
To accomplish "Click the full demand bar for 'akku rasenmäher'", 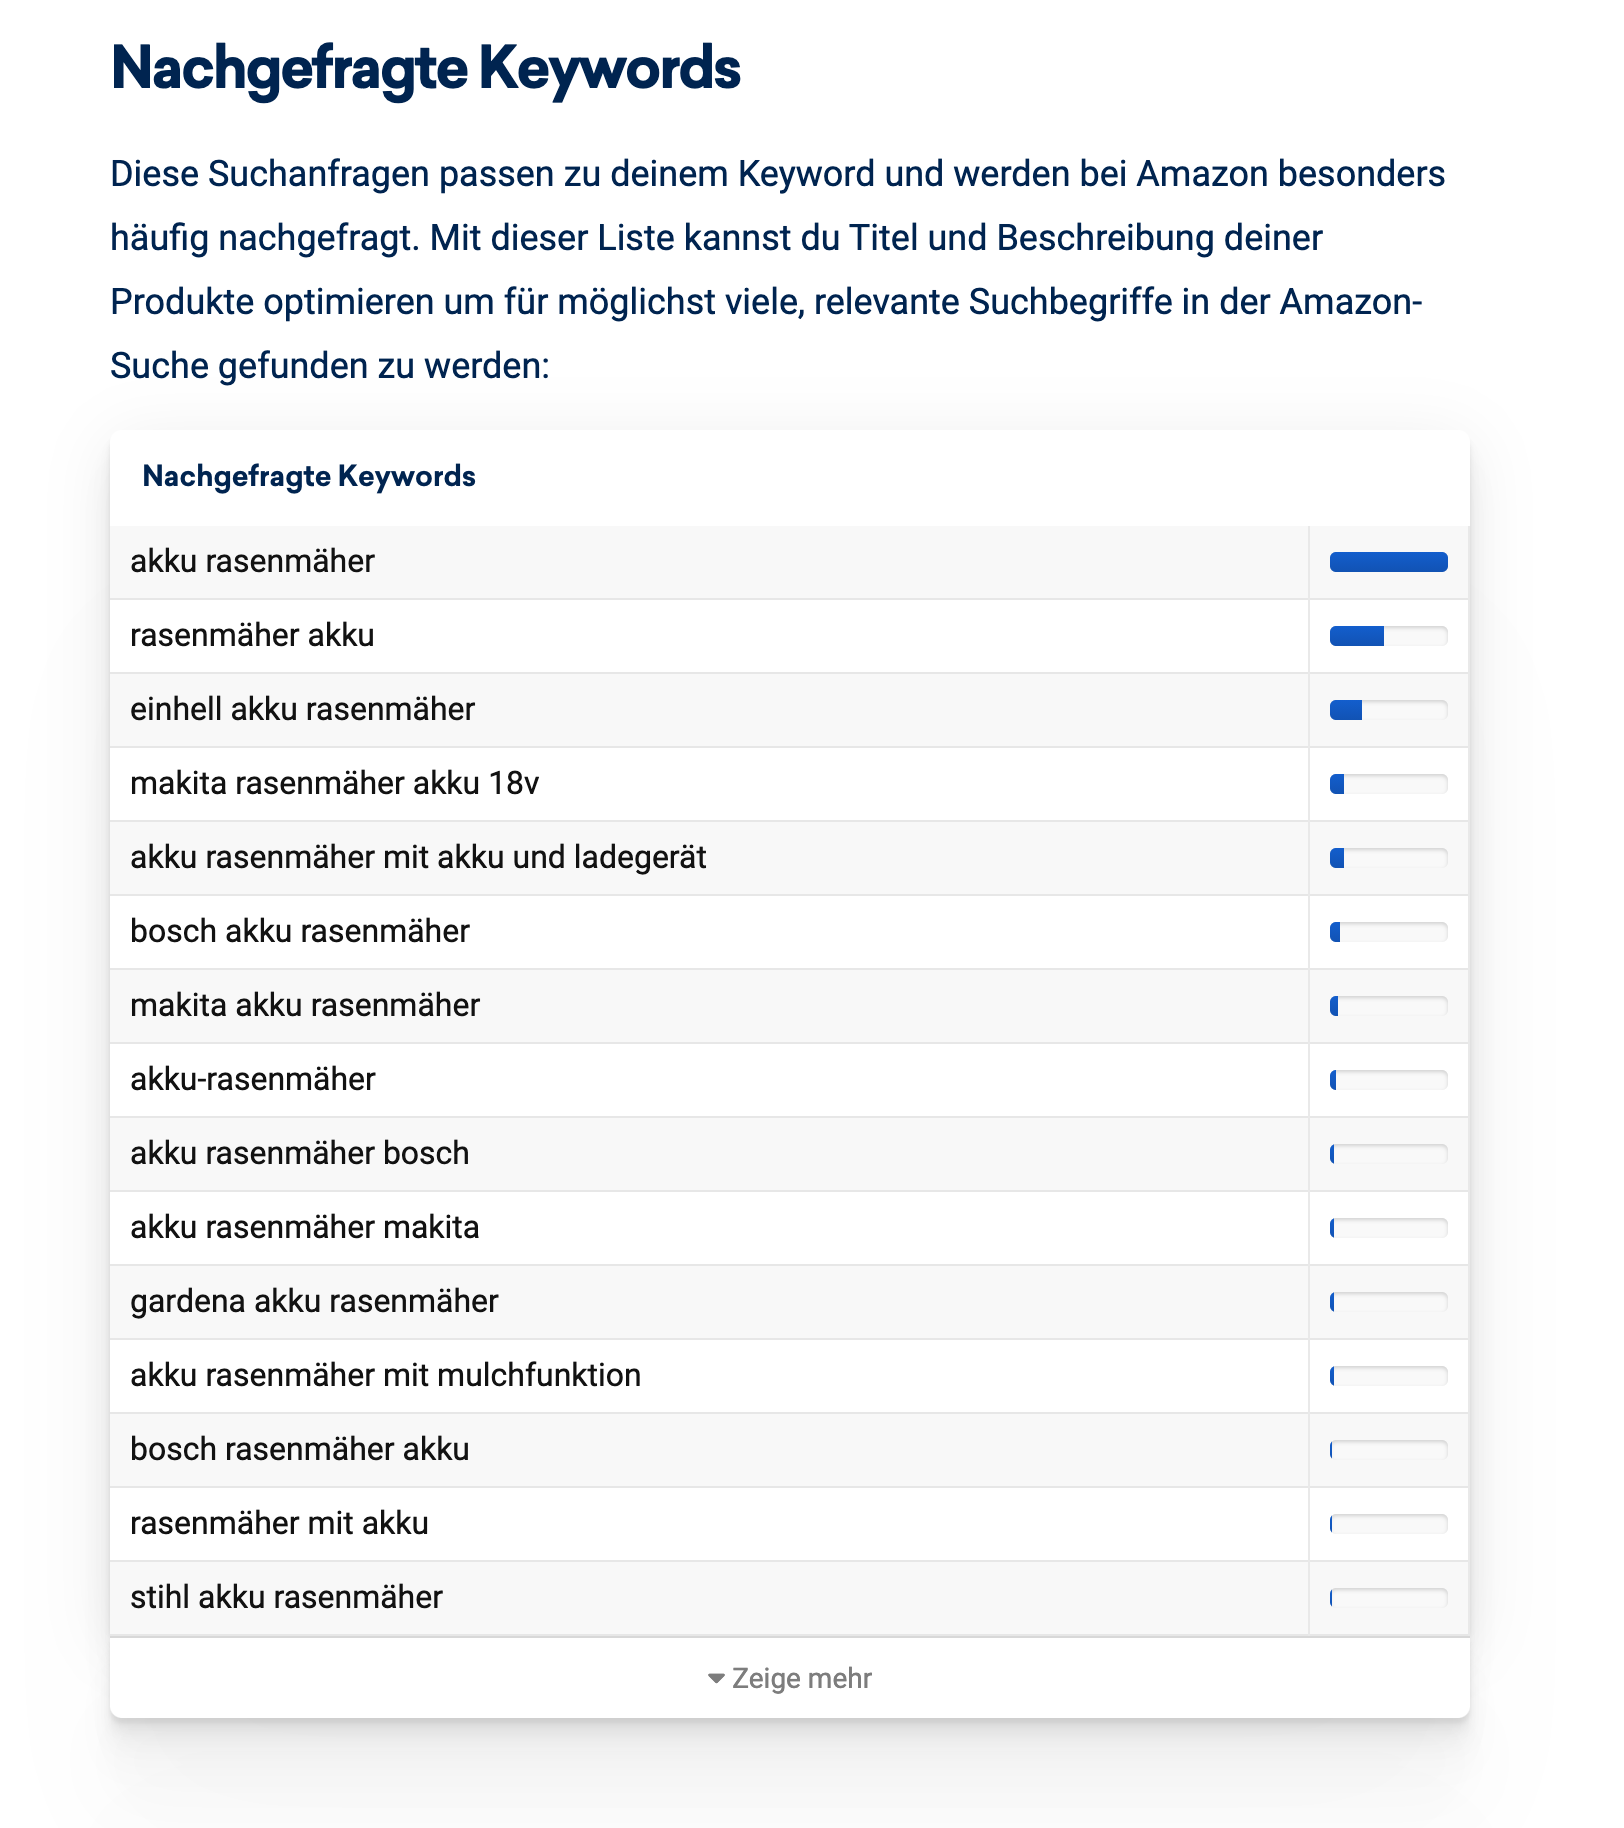I will [1388, 562].
